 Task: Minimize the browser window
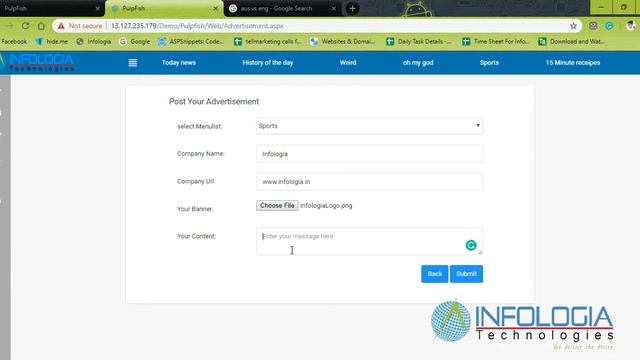click(601, 7)
